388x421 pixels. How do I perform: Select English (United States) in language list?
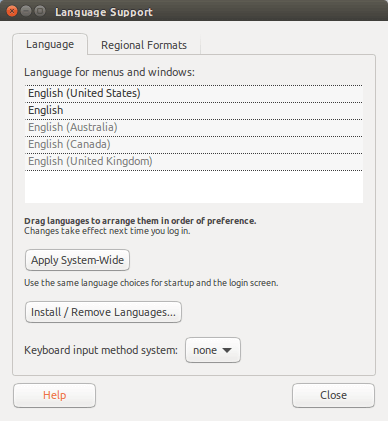tap(194, 93)
